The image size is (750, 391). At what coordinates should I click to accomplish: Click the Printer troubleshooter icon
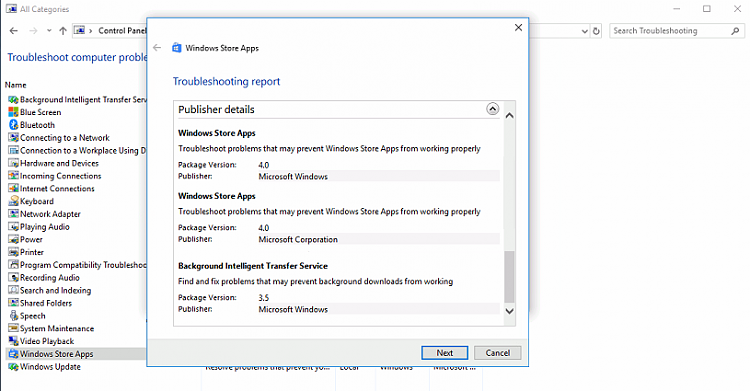[13, 252]
